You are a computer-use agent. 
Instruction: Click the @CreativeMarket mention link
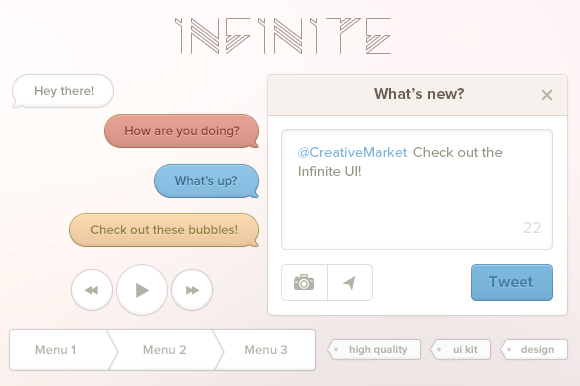(x=352, y=152)
